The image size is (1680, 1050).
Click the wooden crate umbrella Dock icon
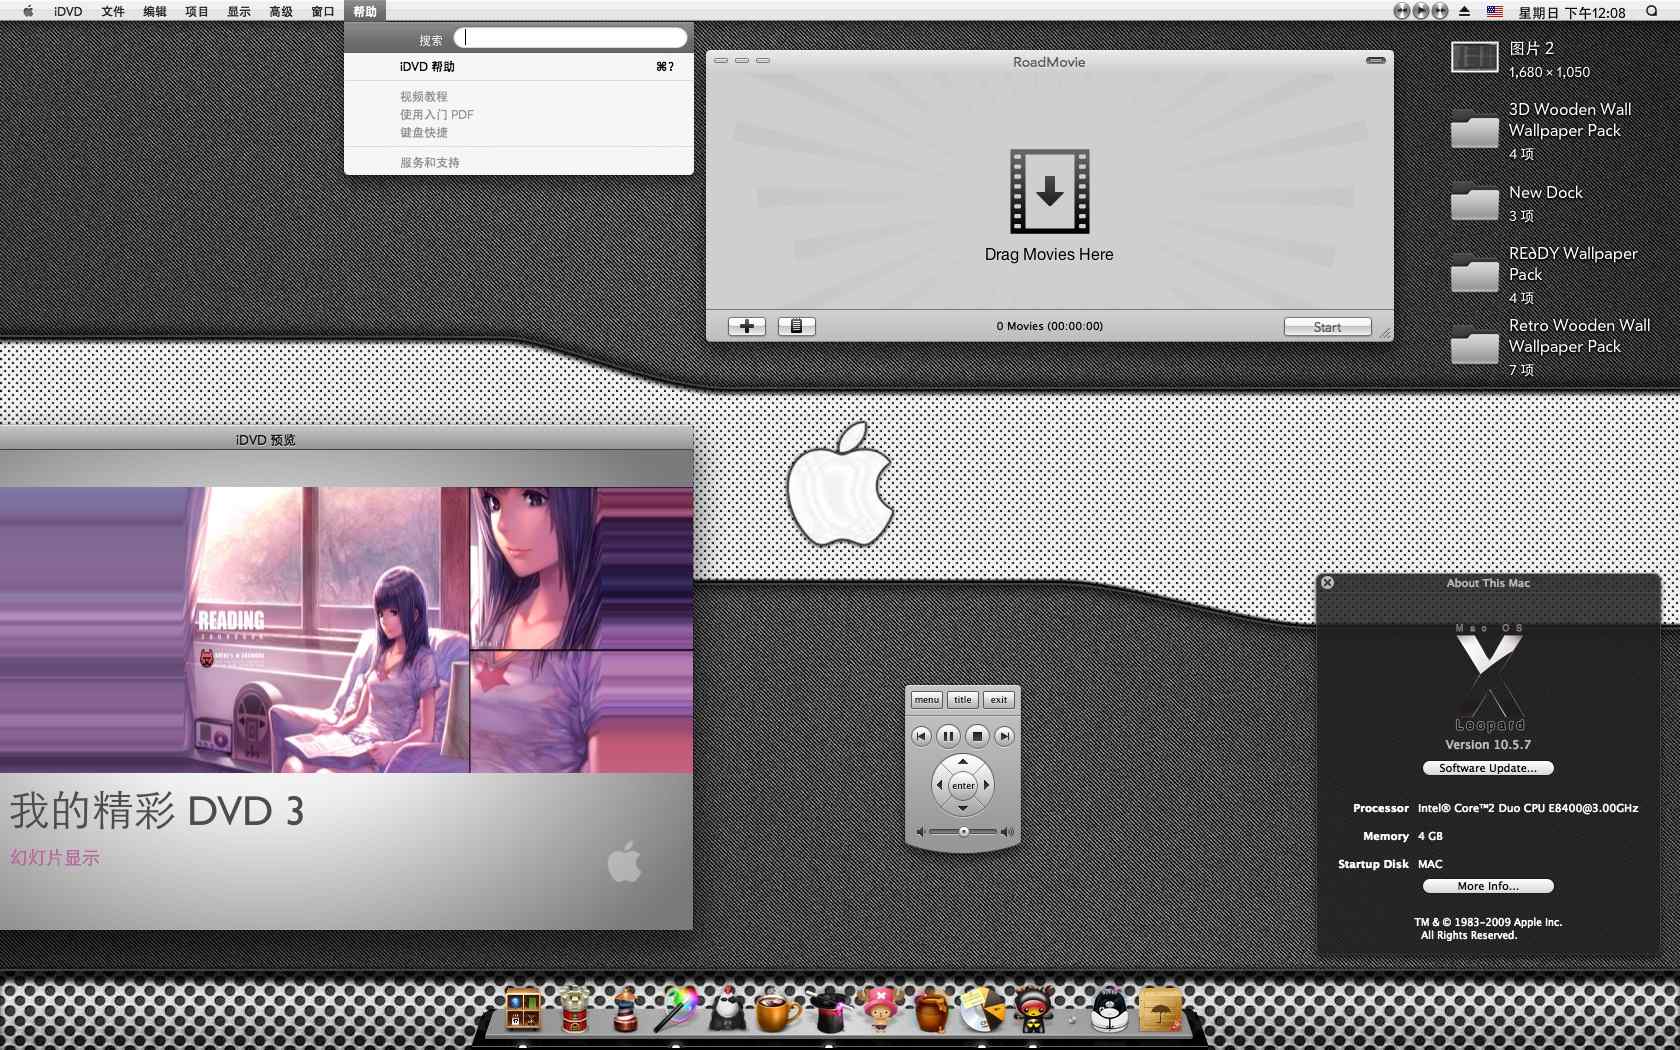coord(1161,1009)
